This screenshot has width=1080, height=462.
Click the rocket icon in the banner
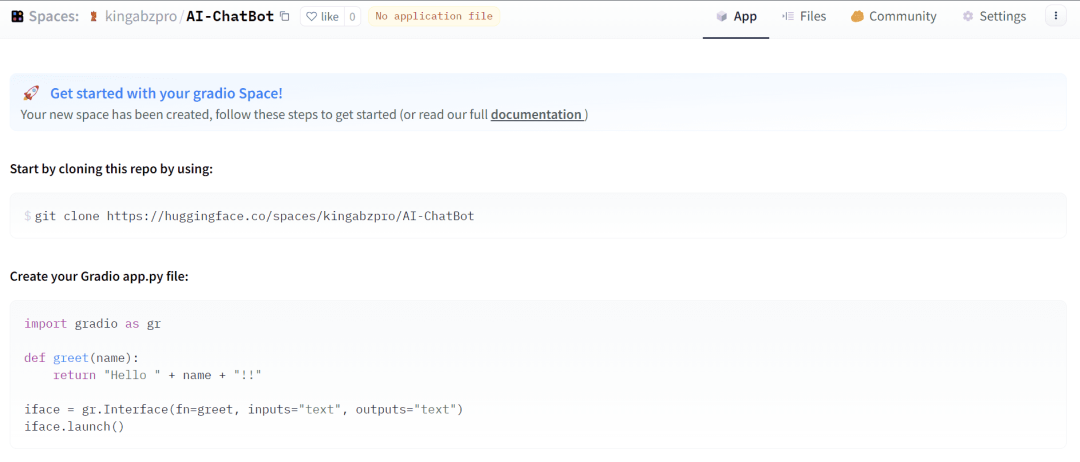pos(31,94)
